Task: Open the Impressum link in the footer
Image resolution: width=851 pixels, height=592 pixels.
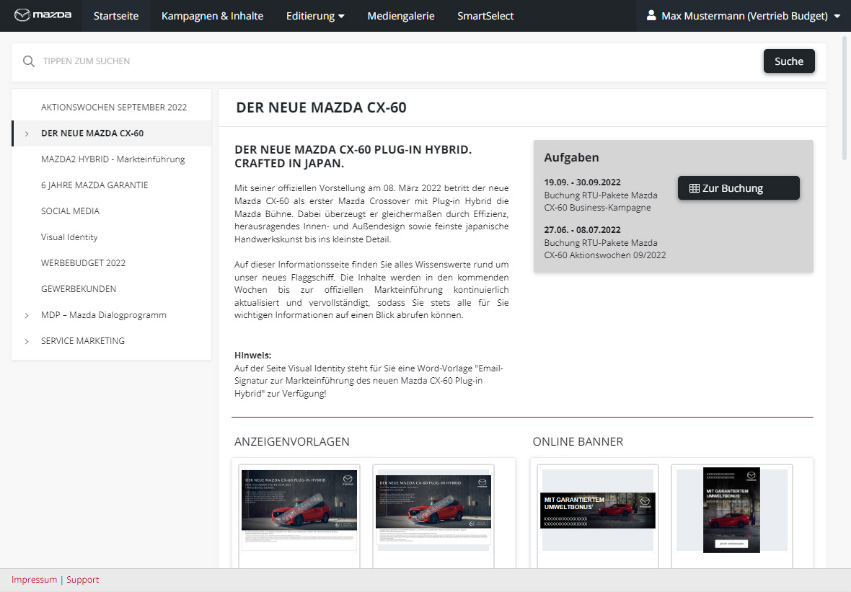Action: pos(33,579)
